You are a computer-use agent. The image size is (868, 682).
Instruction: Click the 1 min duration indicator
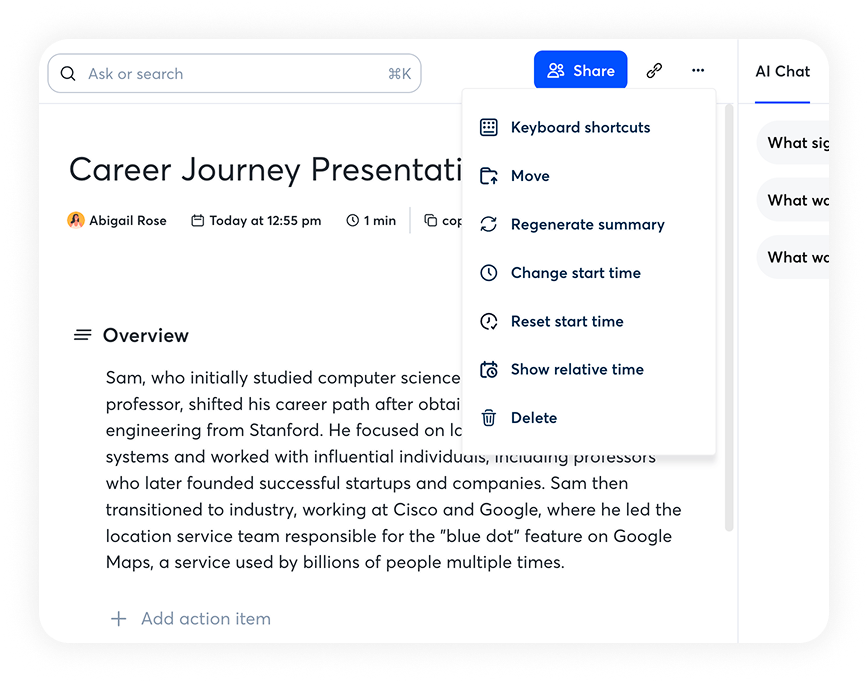[x=371, y=221]
